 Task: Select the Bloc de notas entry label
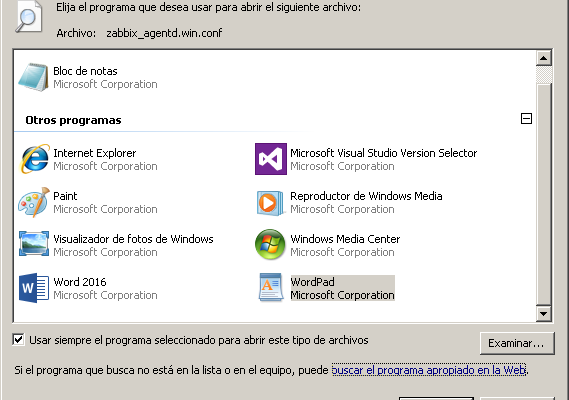point(85,71)
